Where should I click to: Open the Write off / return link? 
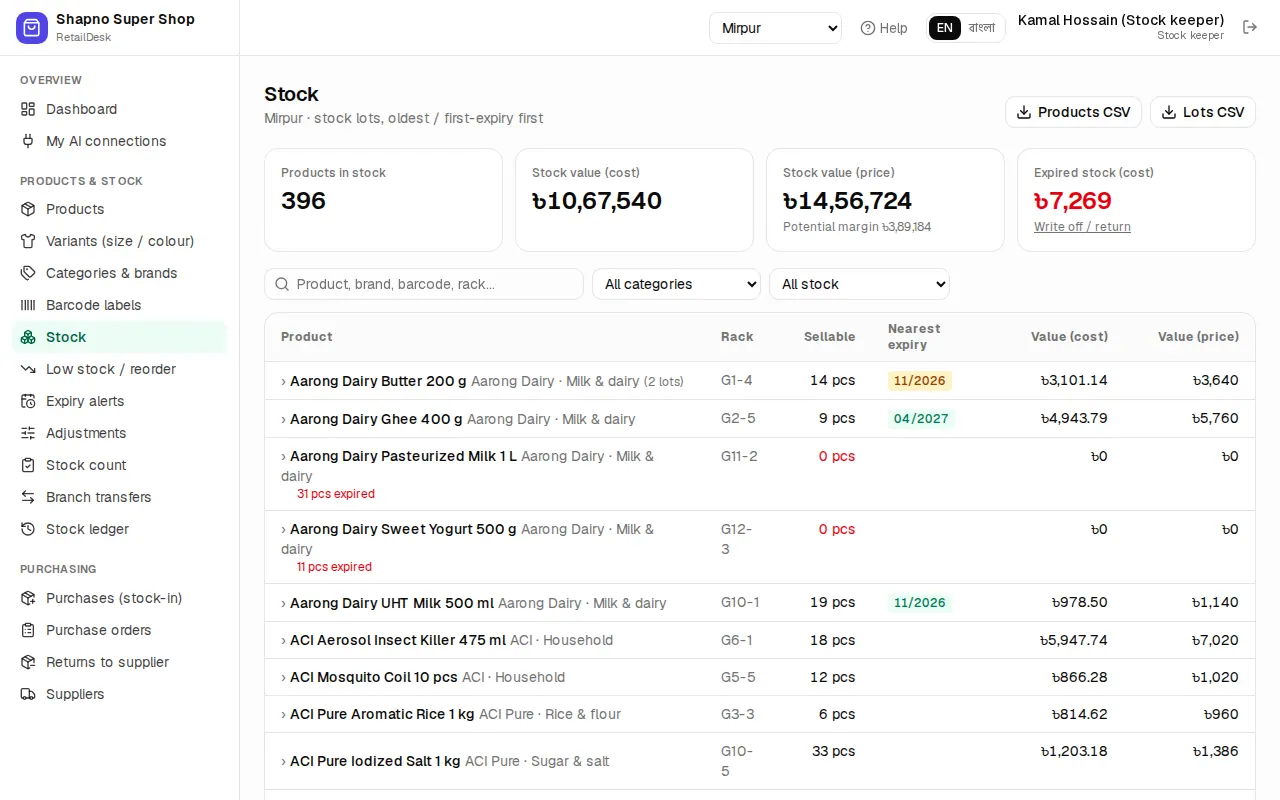click(1082, 227)
